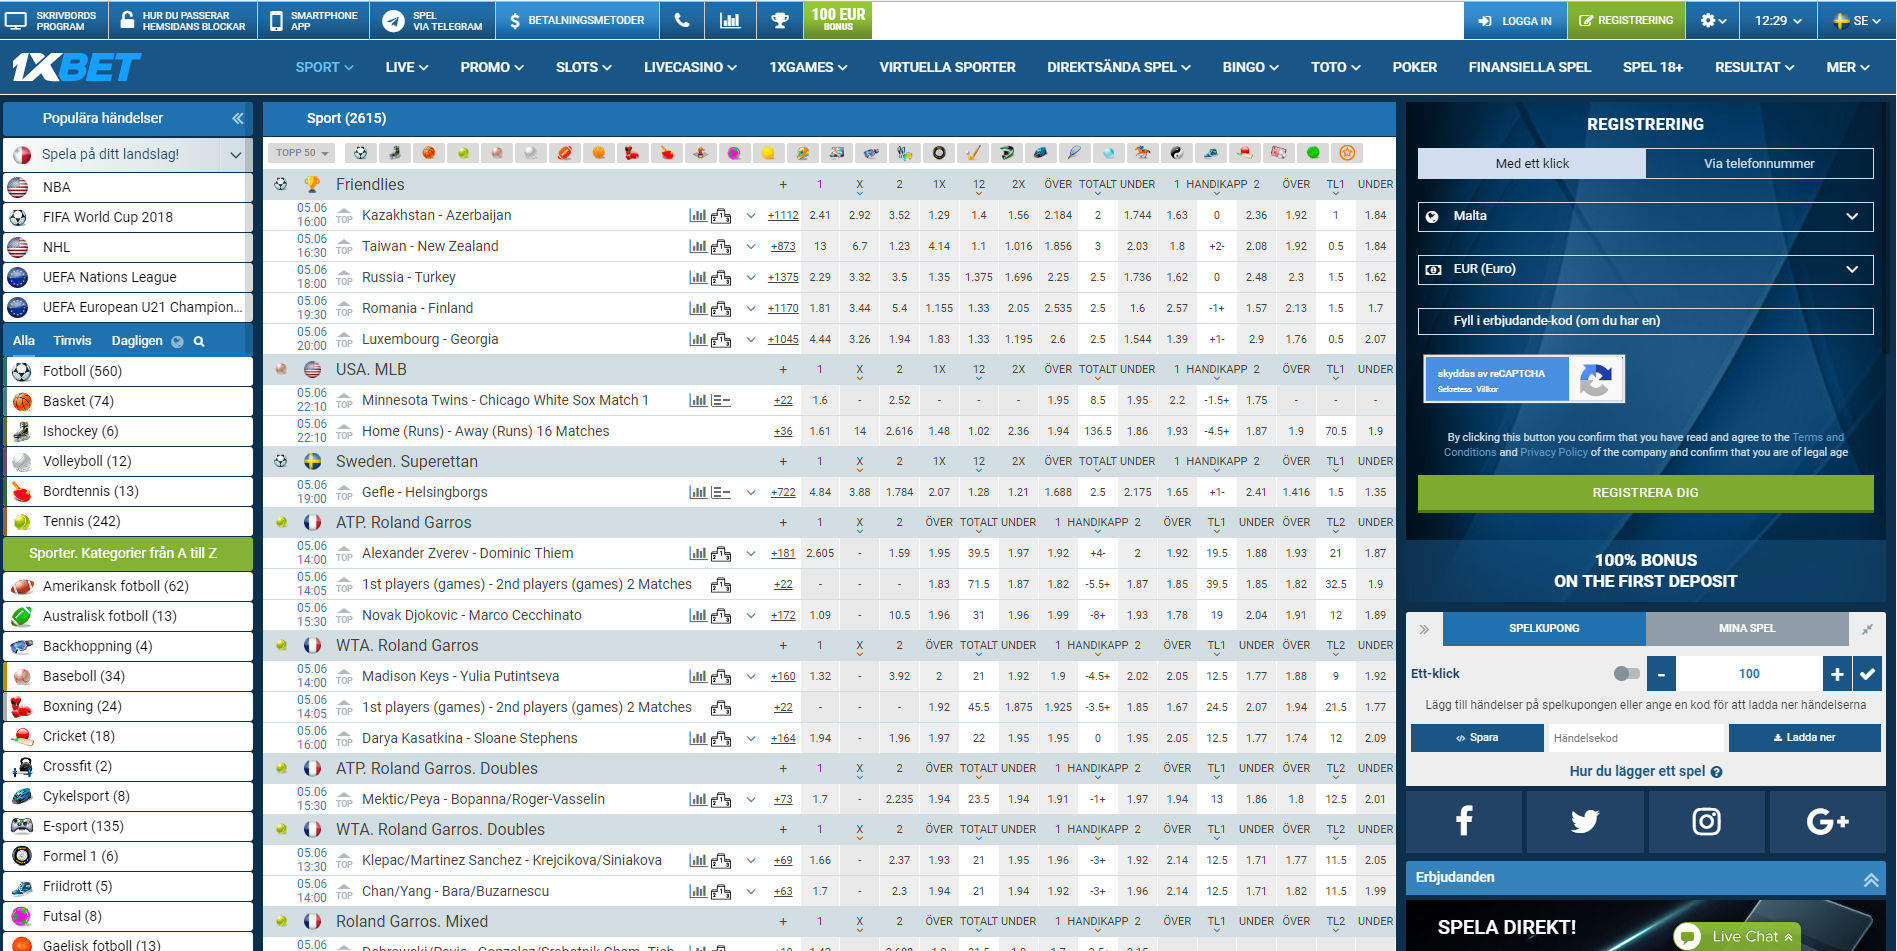Switch to SPELKUPONG tab
This screenshot has height=951, width=1897.
point(1544,629)
